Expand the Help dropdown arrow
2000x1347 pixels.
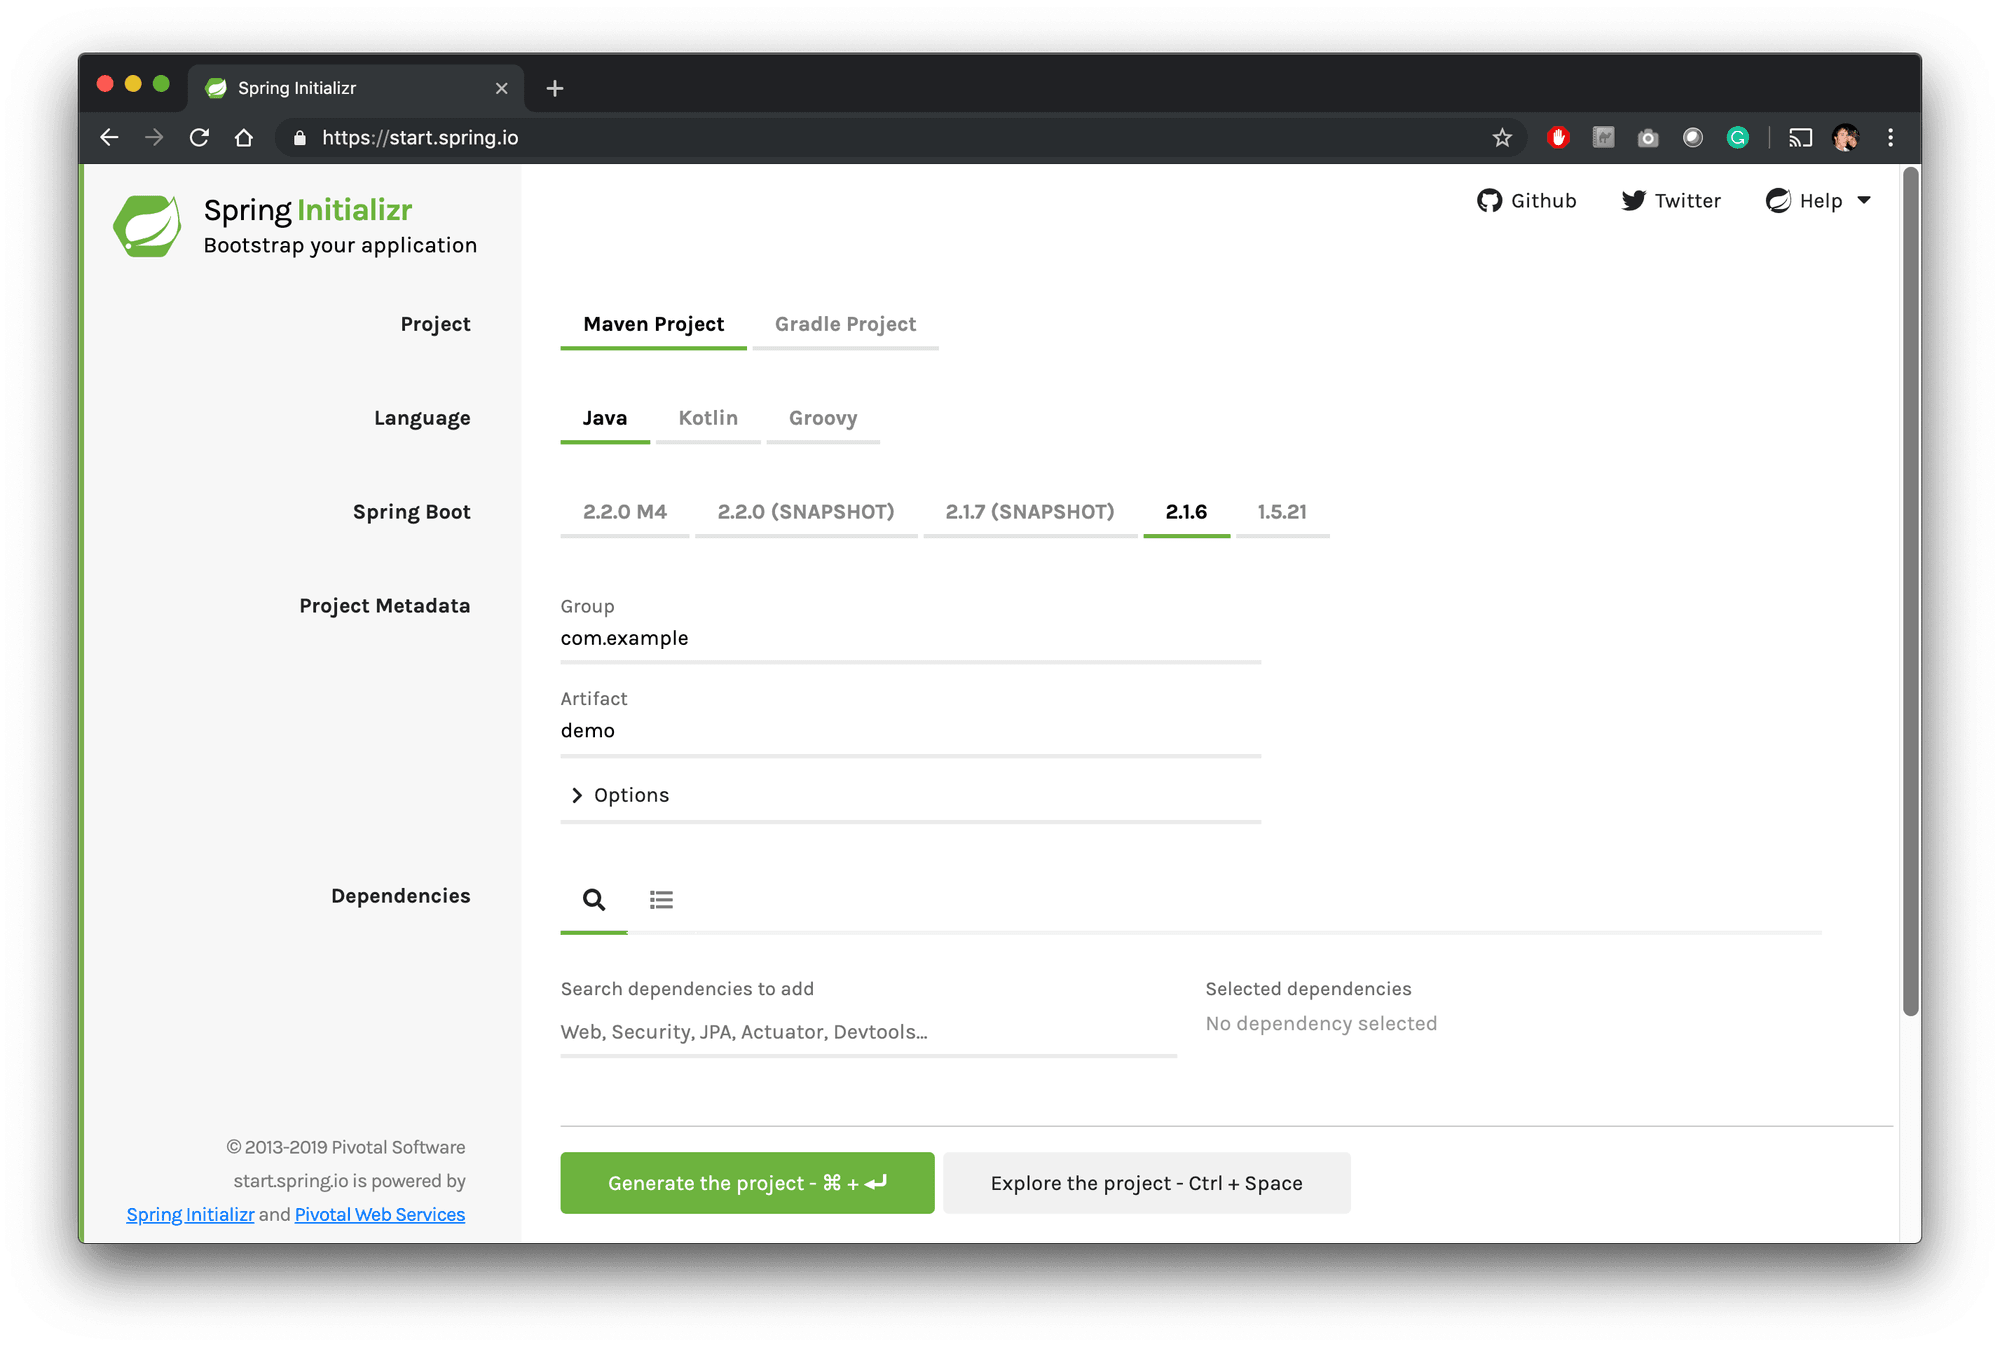point(1864,201)
